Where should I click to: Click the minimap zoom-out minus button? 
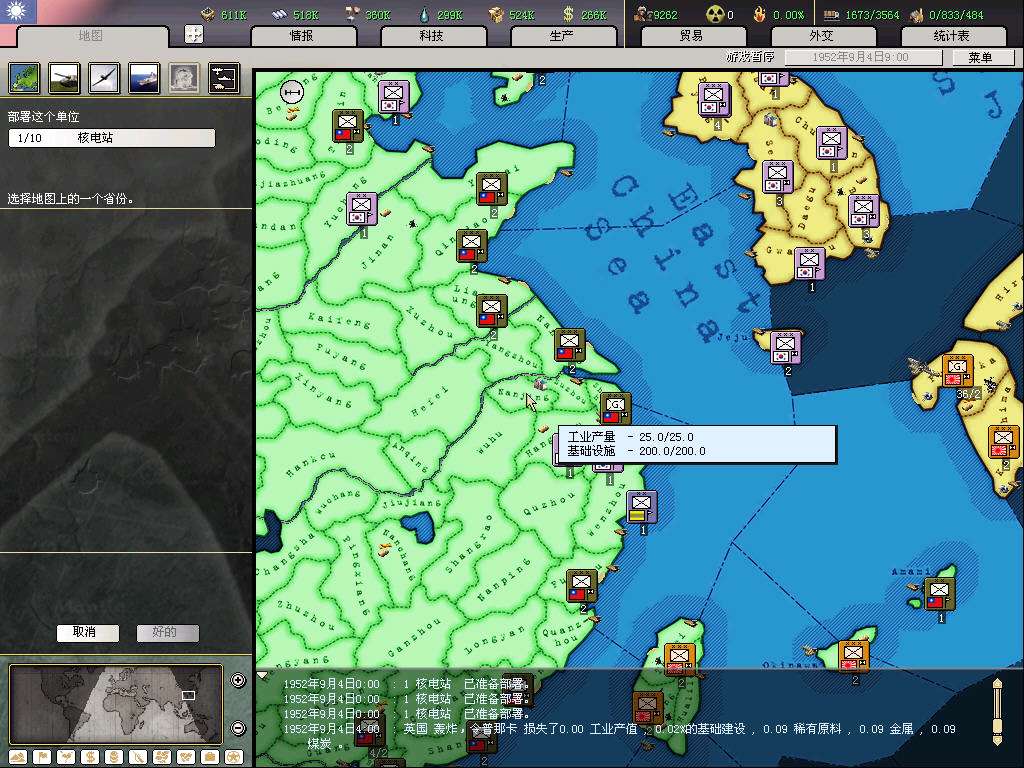click(238, 728)
